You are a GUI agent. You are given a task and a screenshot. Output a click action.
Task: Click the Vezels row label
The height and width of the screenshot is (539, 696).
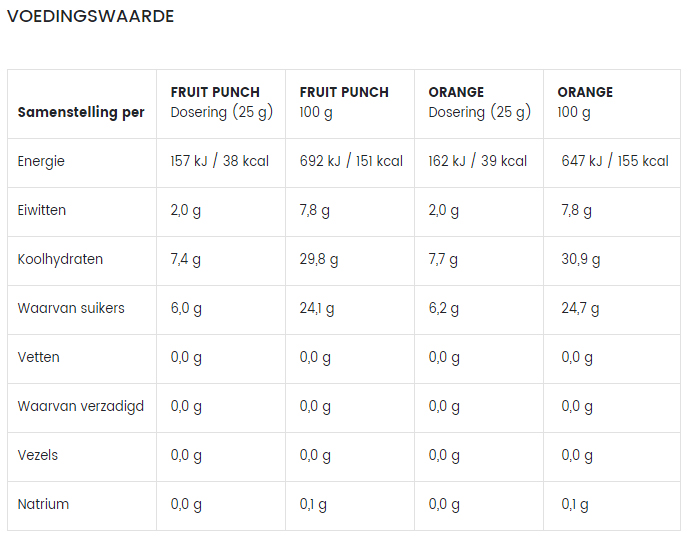(x=38, y=455)
